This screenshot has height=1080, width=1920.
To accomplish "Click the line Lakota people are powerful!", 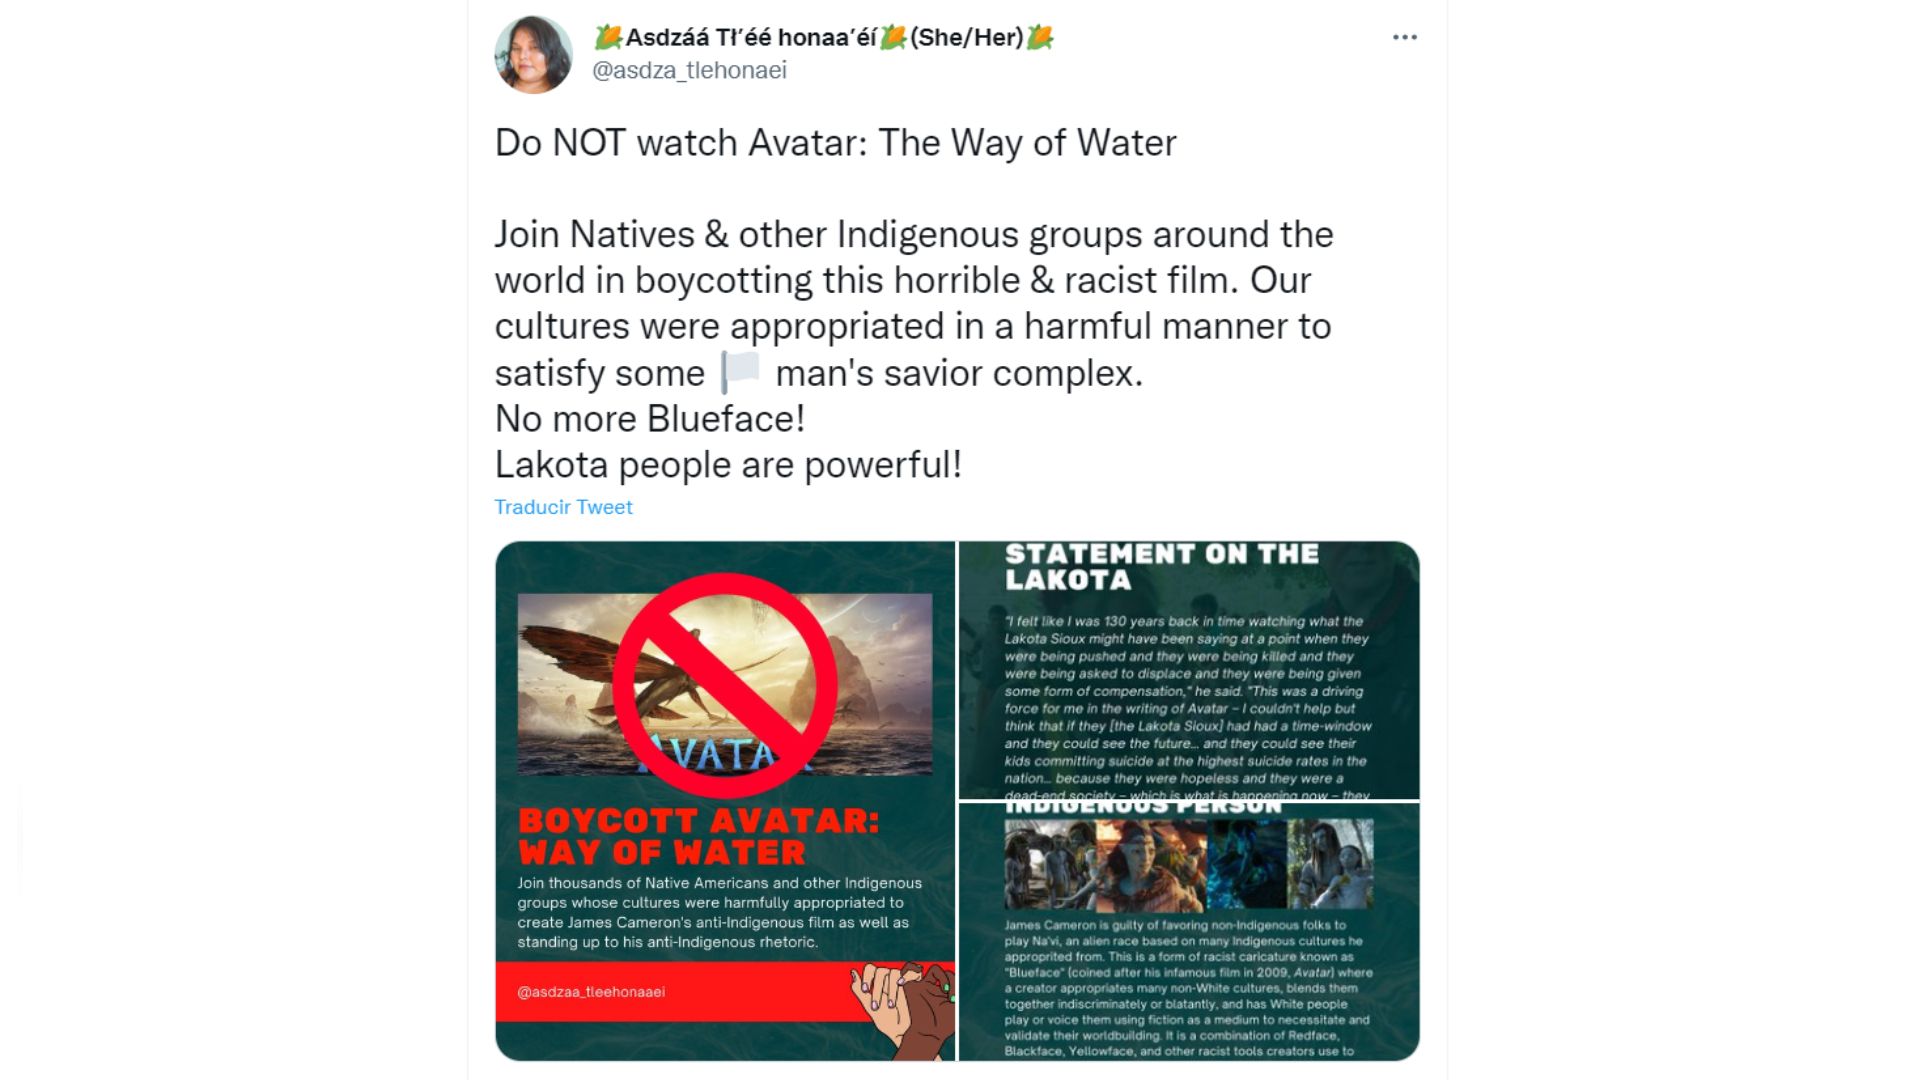I will click(728, 465).
